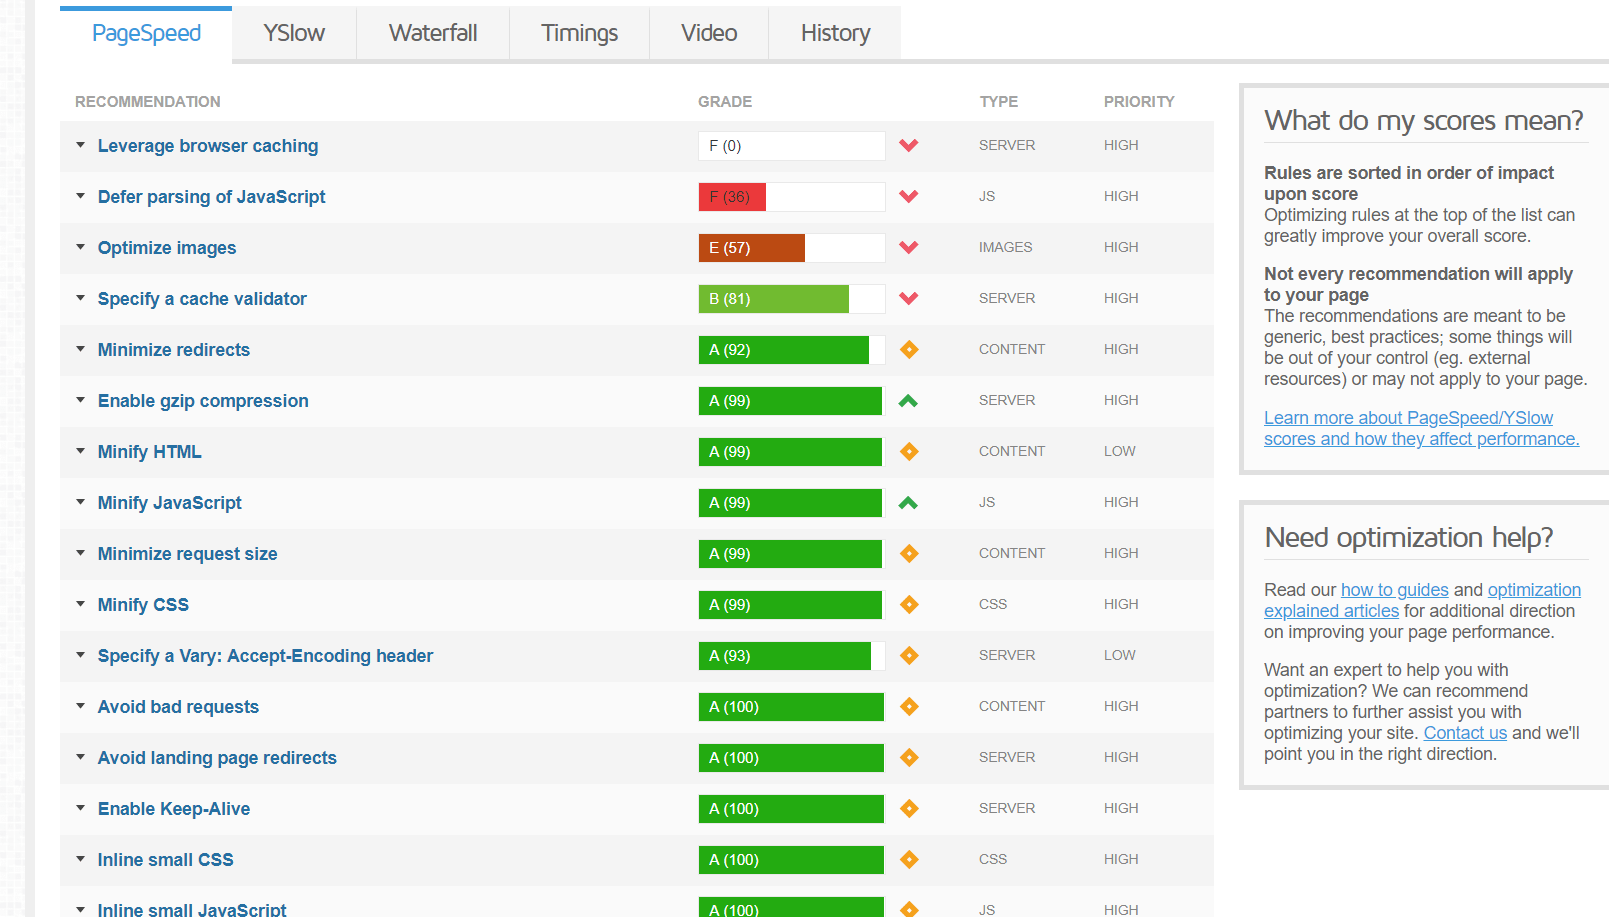
Task: Switch to the PageSpeed tab
Action: (x=146, y=34)
